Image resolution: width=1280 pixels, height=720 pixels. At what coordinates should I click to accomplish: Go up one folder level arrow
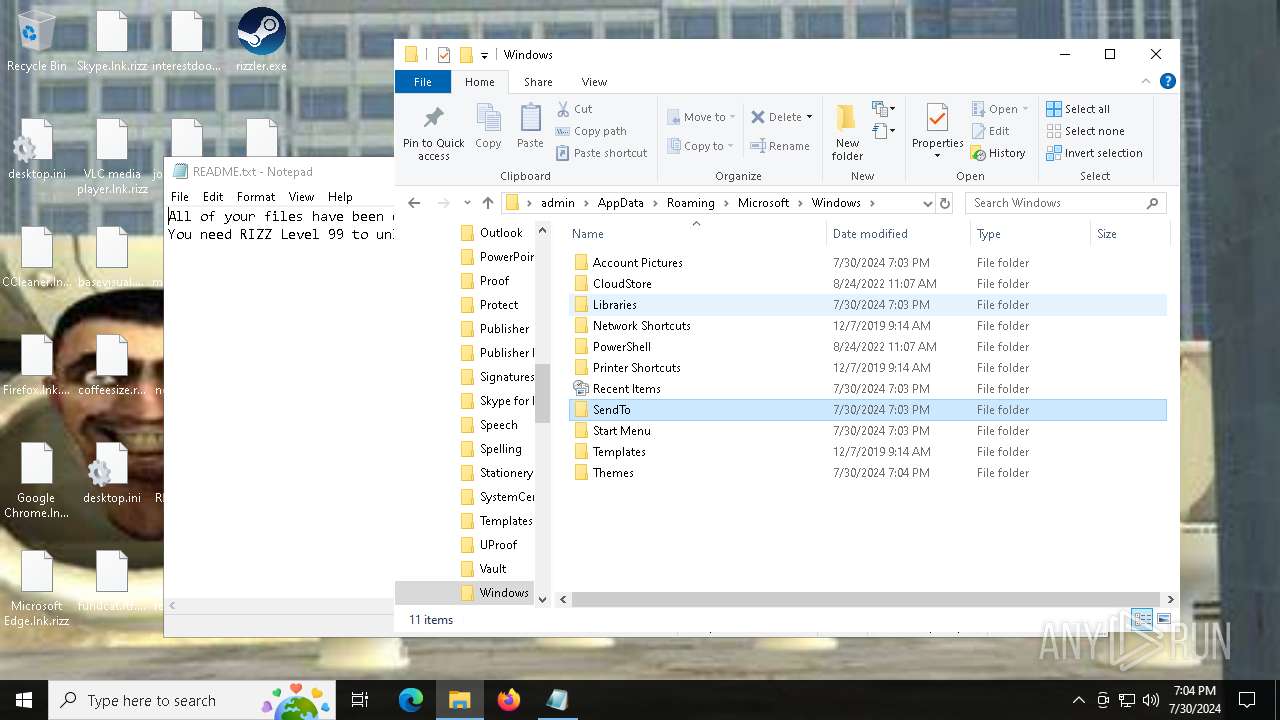click(488, 203)
